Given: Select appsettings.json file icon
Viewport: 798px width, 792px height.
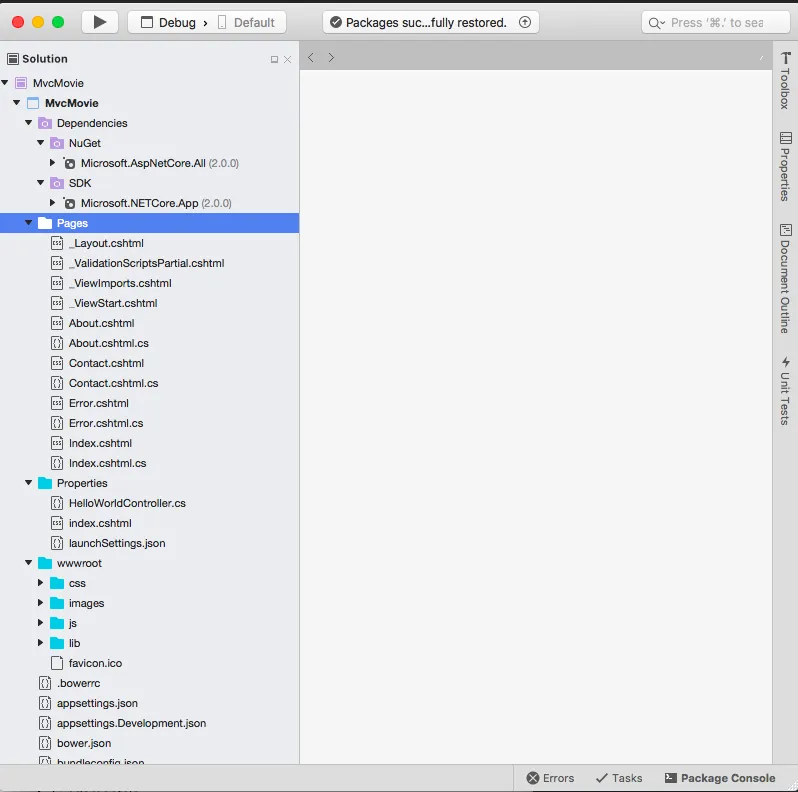Looking at the screenshot, I should (x=45, y=703).
